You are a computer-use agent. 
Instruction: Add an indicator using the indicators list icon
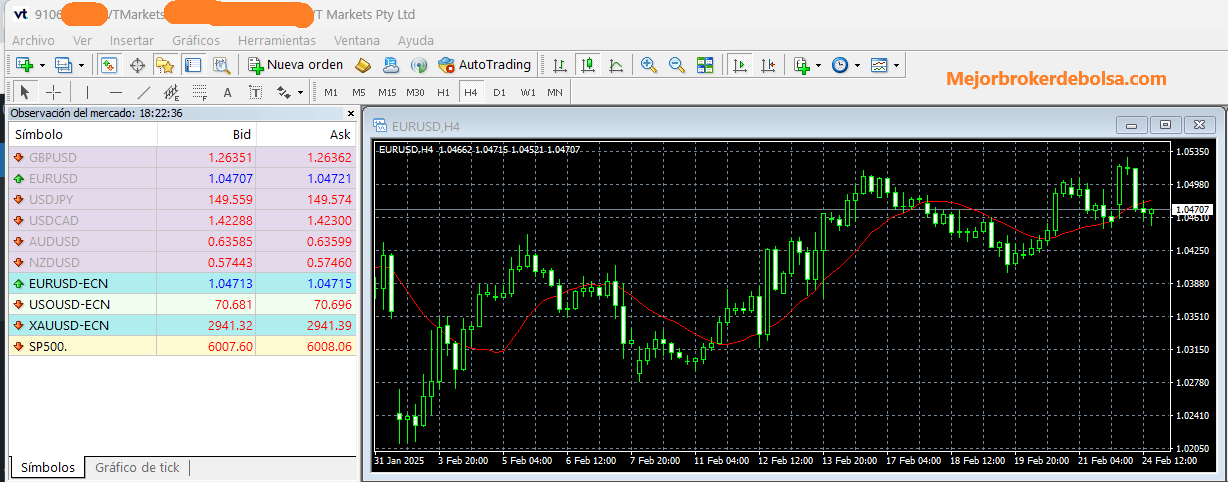tap(801, 65)
